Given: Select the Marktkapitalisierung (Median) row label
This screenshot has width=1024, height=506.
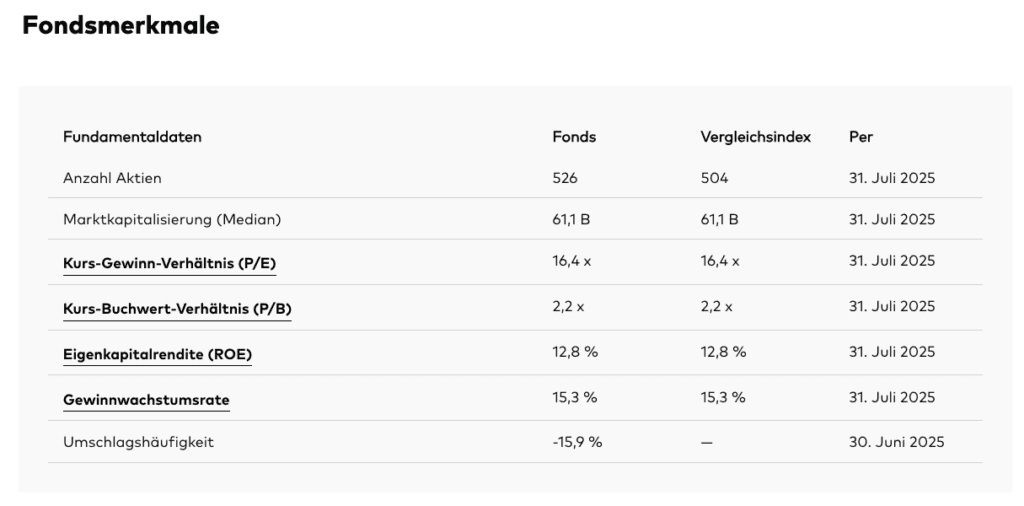Looking at the screenshot, I should (x=172, y=219).
